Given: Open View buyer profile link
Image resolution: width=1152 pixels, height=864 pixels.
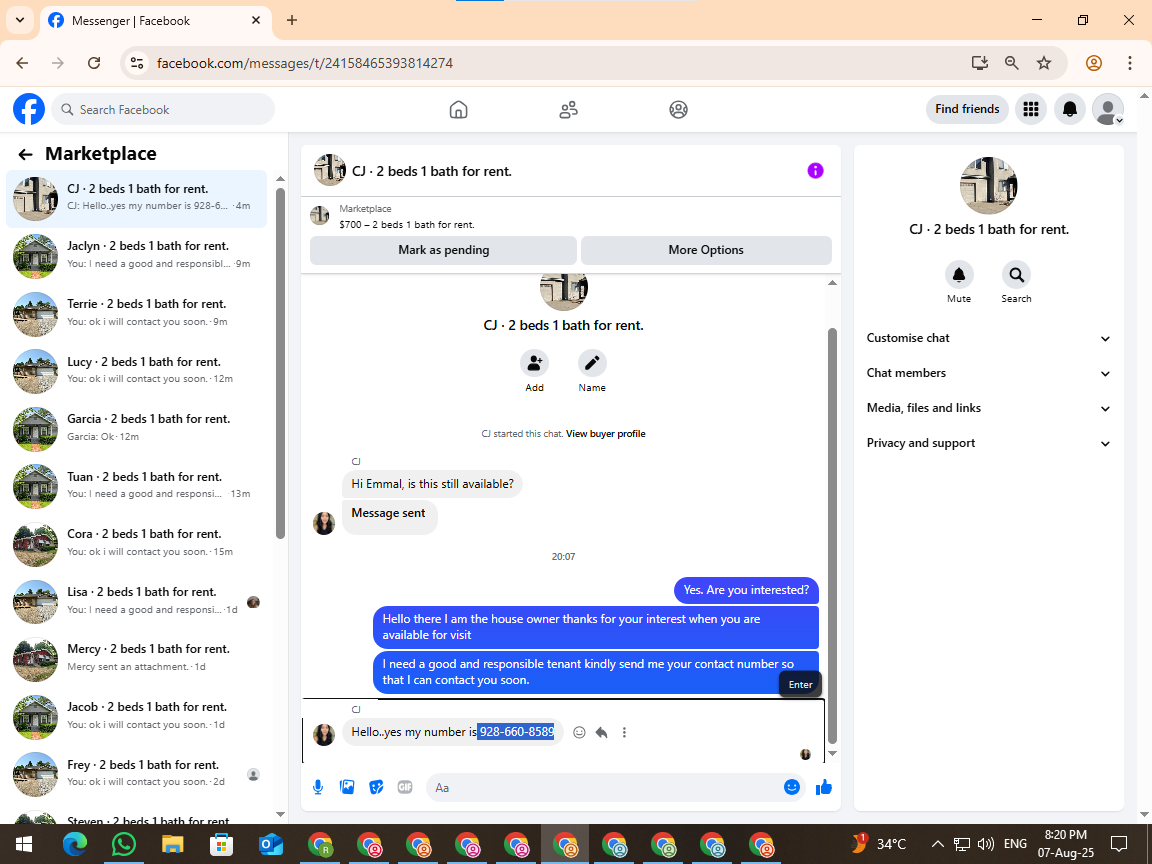Looking at the screenshot, I should coord(605,433).
